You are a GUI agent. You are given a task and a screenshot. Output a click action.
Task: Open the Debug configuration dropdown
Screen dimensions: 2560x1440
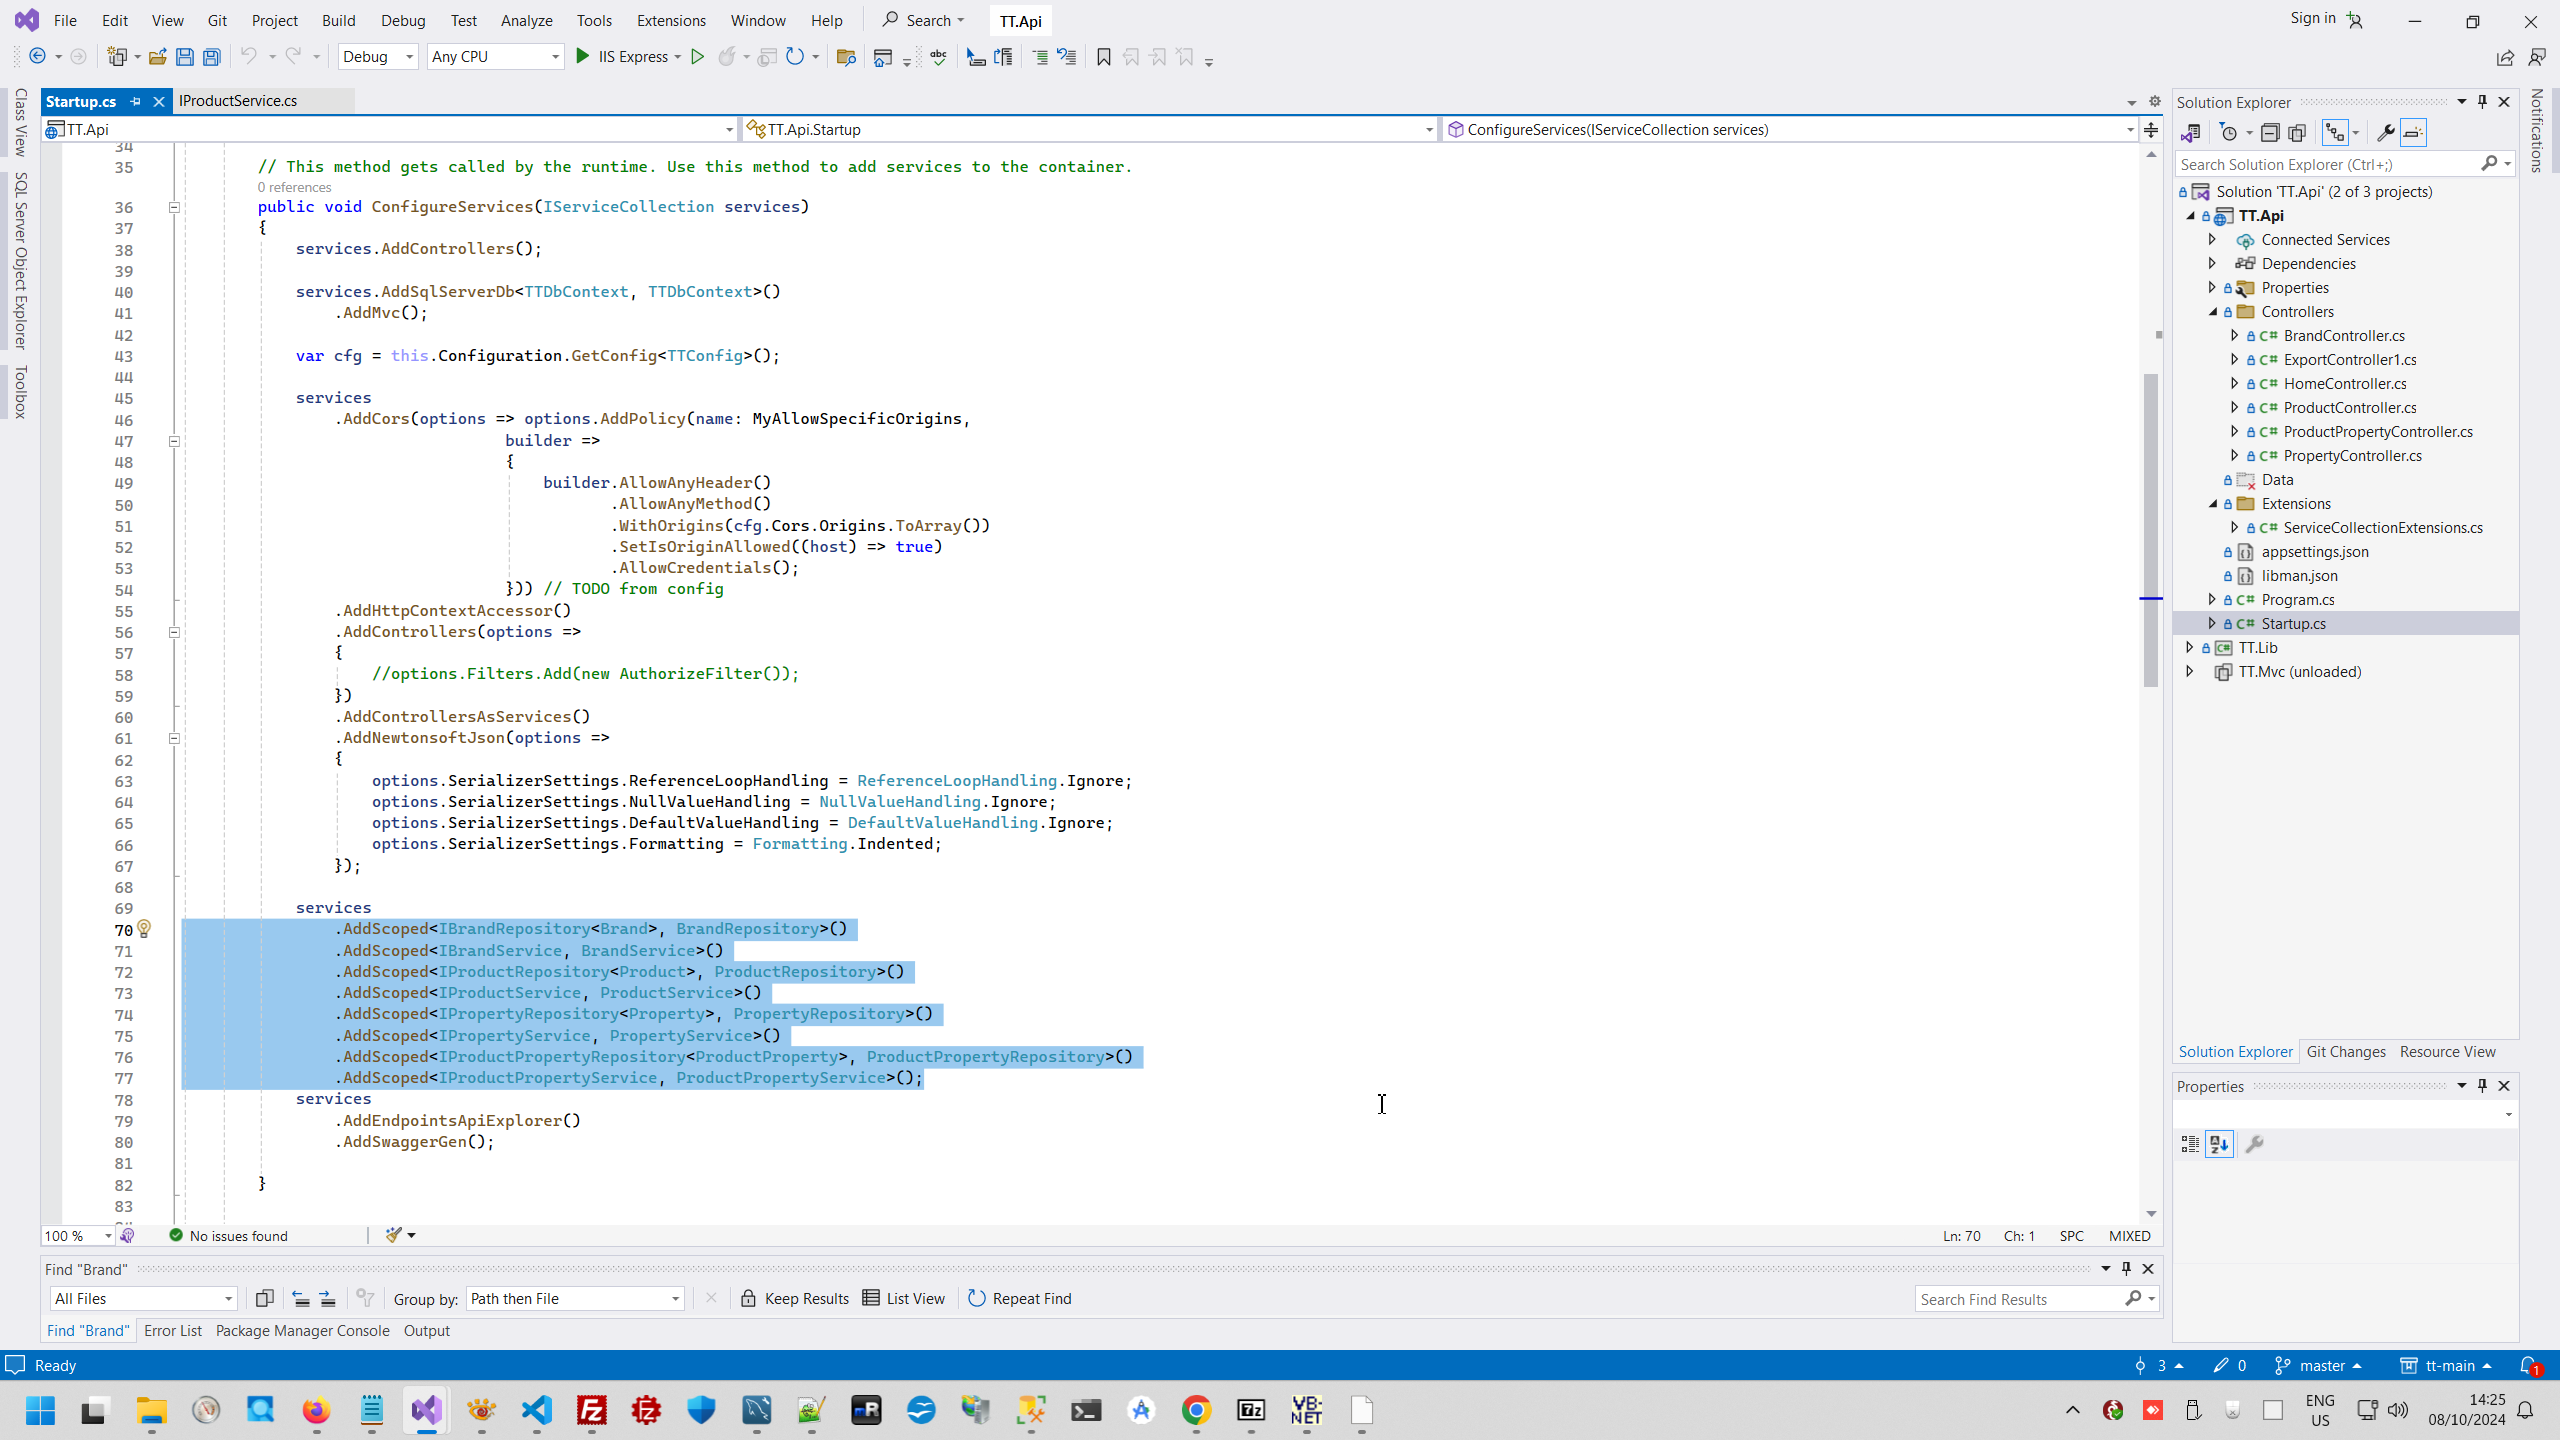(377, 57)
